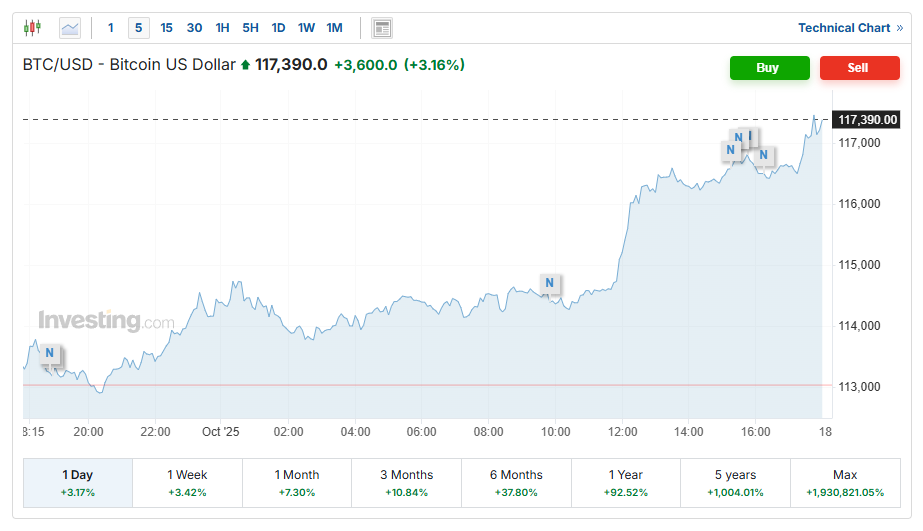
Task: Switch to the 1 Year range
Action: pyautogui.click(x=625, y=483)
